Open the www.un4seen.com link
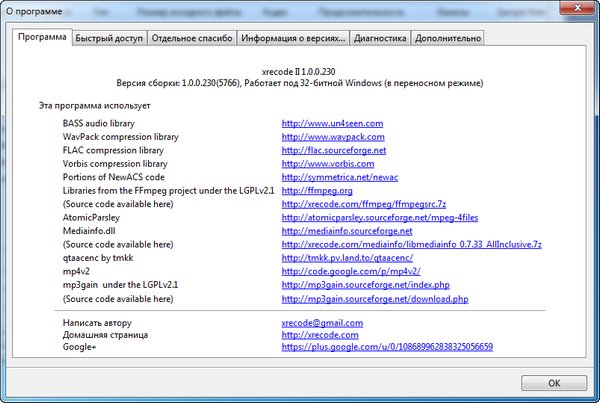The height and width of the screenshot is (403, 600). click(x=333, y=123)
